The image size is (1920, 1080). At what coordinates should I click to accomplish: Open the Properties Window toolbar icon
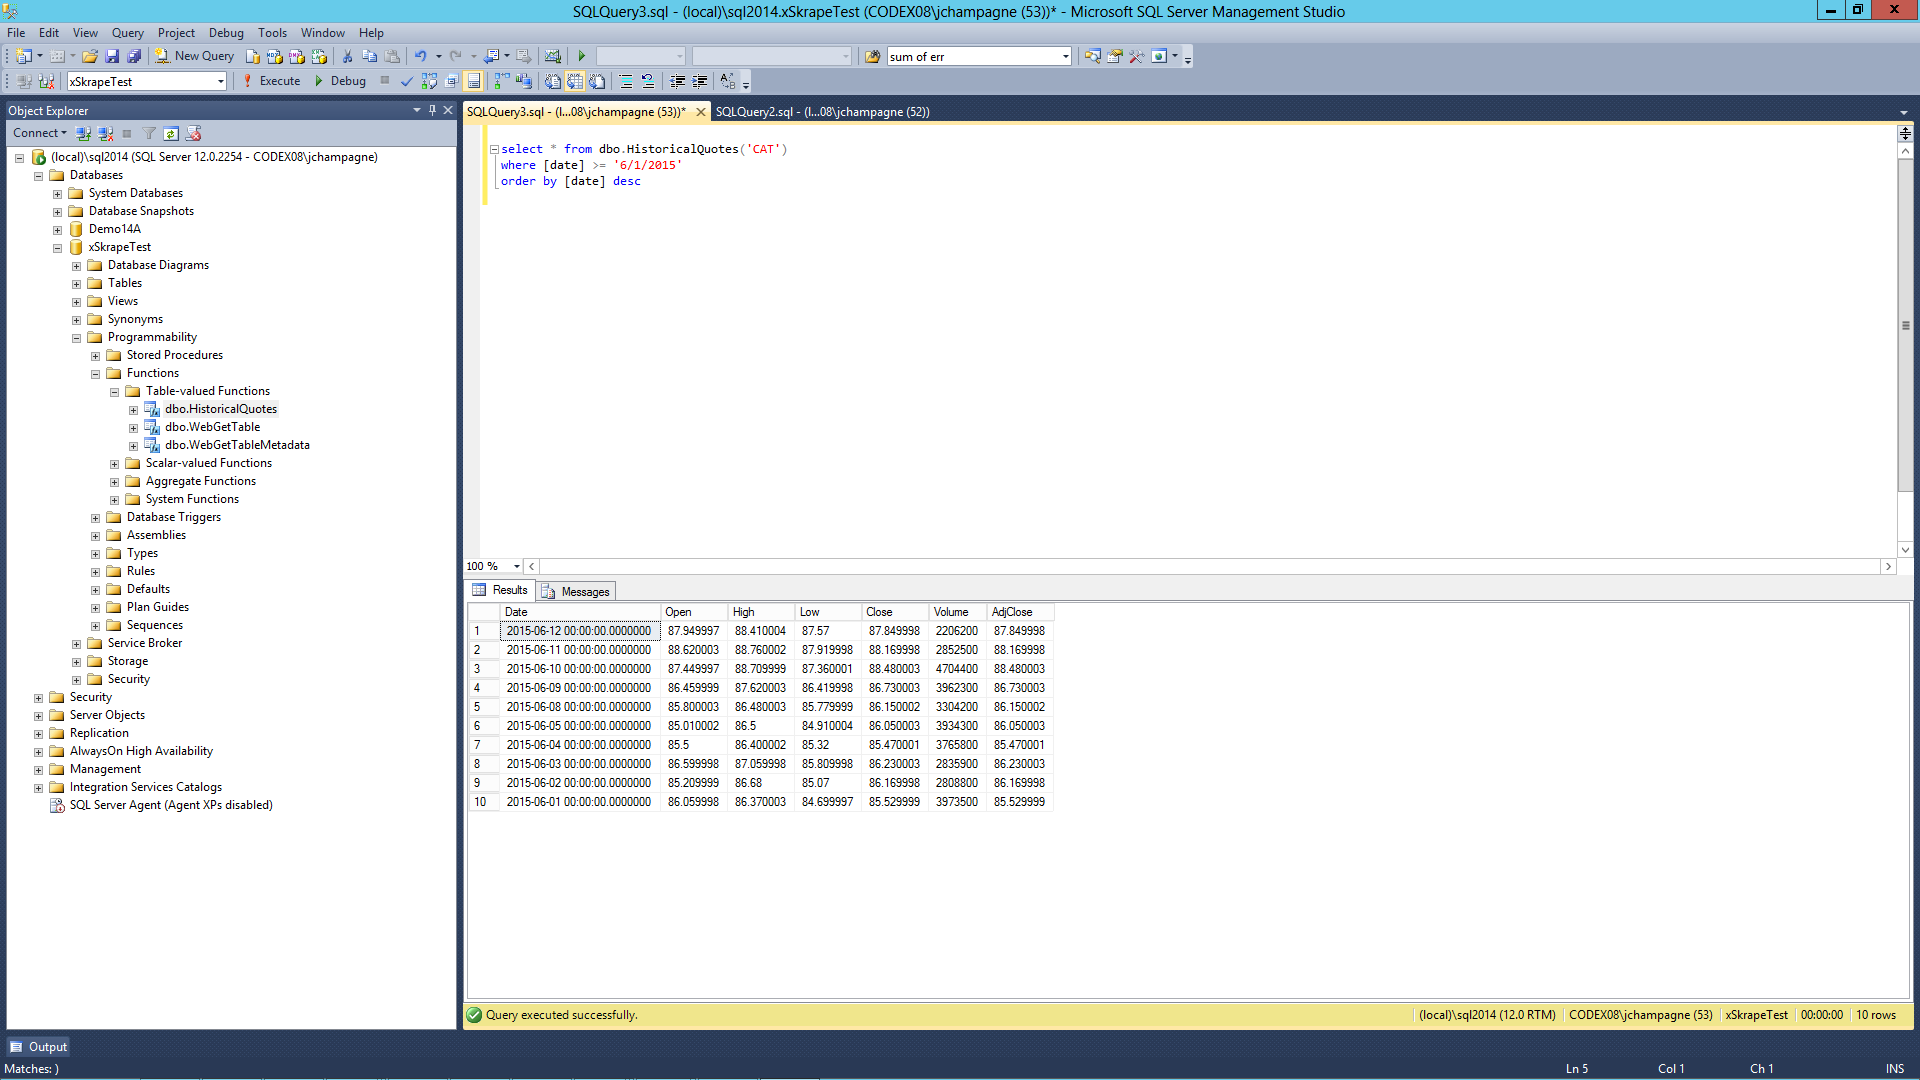[1115, 56]
